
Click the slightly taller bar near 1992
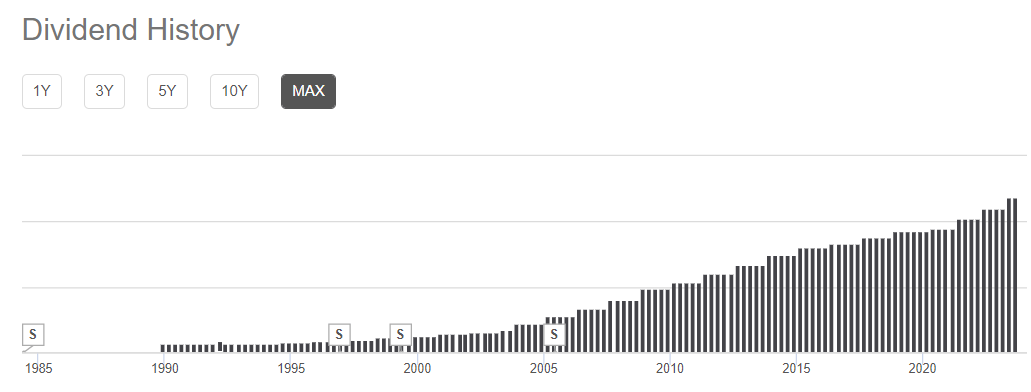click(x=220, y=347)
